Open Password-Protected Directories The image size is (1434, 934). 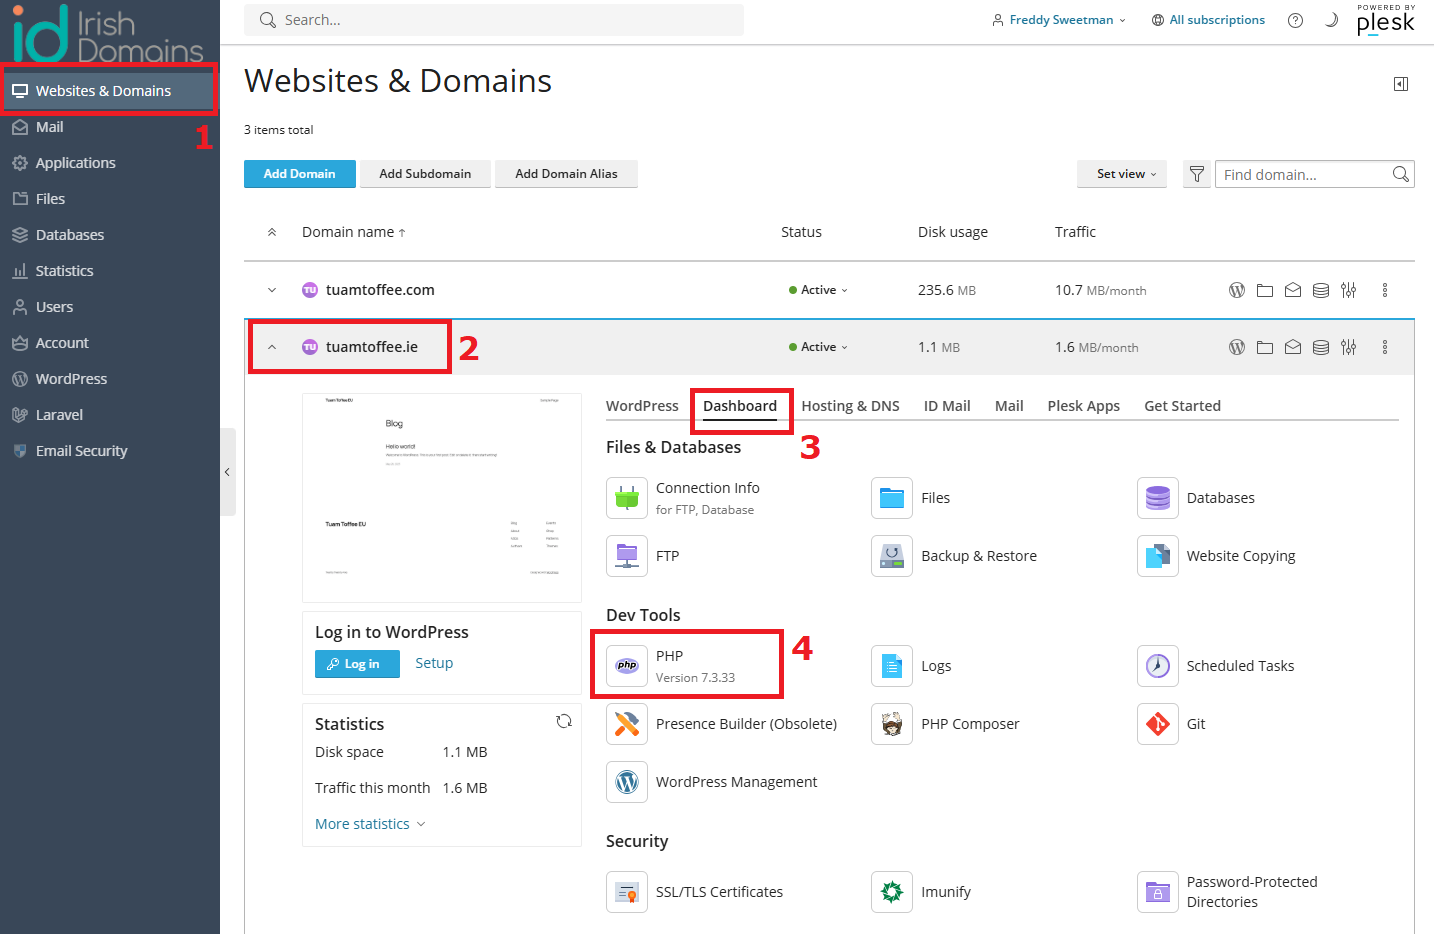point(1228,892)
